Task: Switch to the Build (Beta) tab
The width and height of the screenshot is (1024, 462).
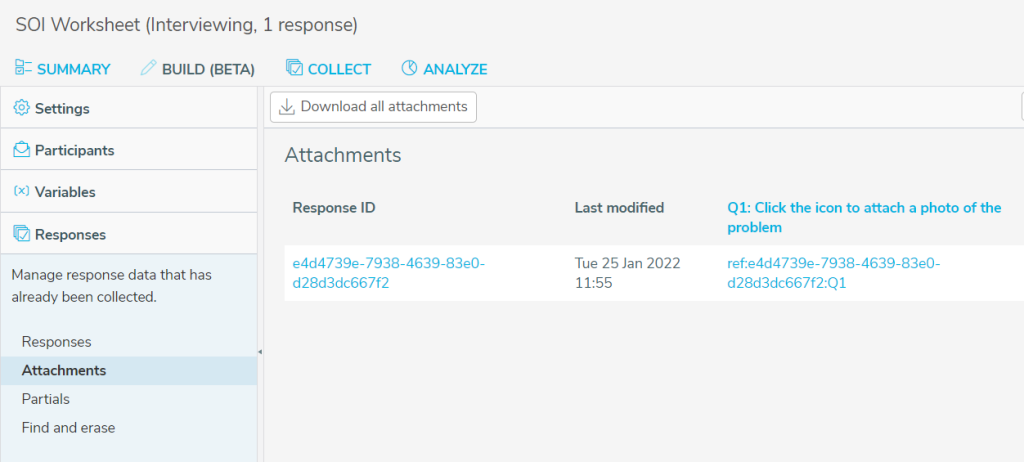Action: (208, 69)
